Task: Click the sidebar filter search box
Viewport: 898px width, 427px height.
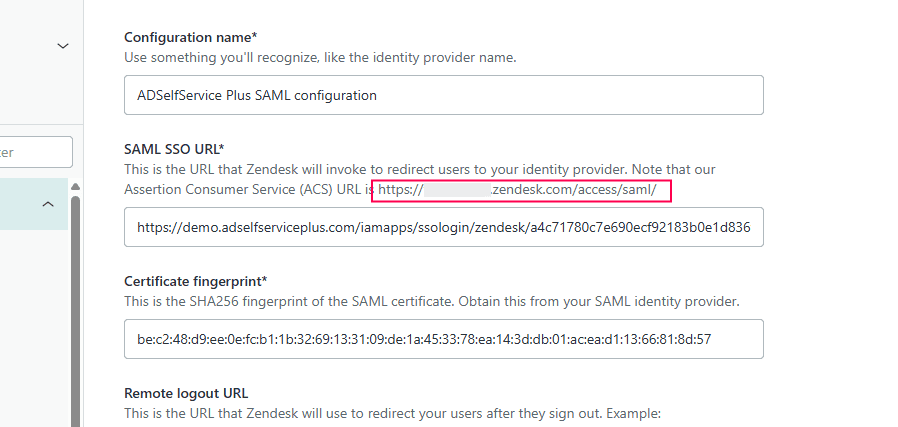Action: 35,152
